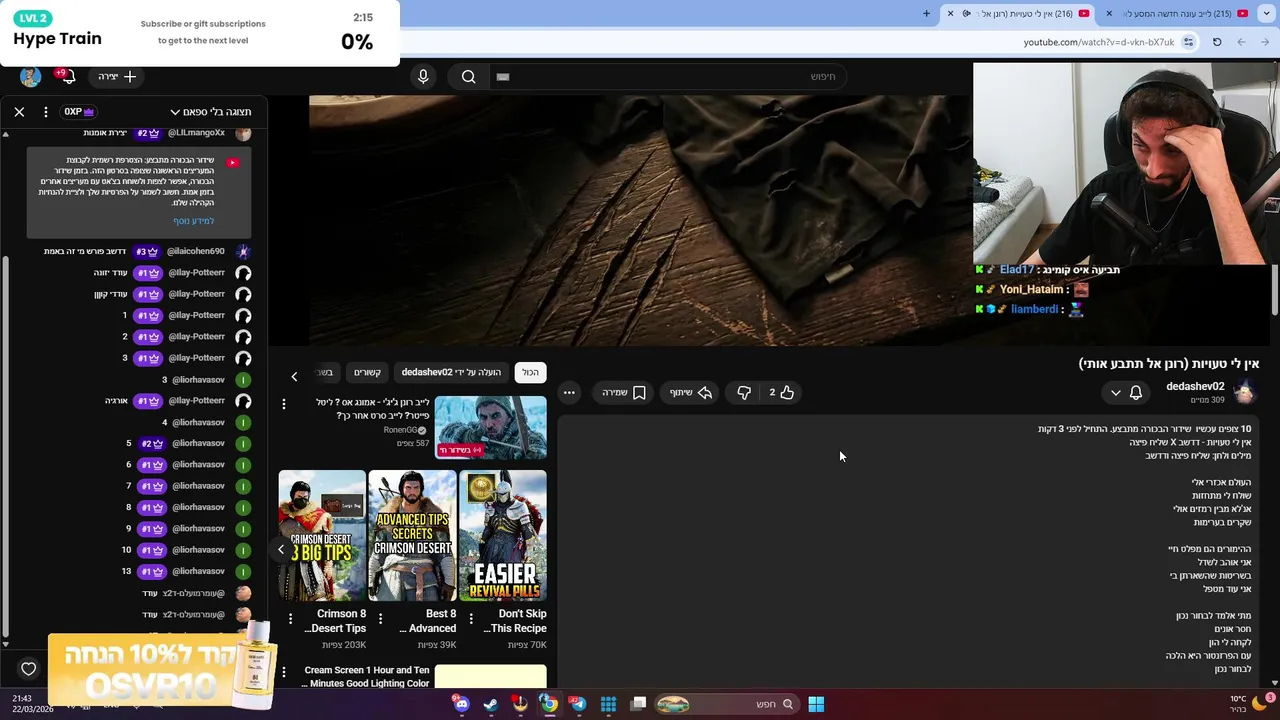Image resolution: width=1280 pixels, height=720 pixels.
Task: Open the site settings icon in address bar
Action: pos(1188,42)
